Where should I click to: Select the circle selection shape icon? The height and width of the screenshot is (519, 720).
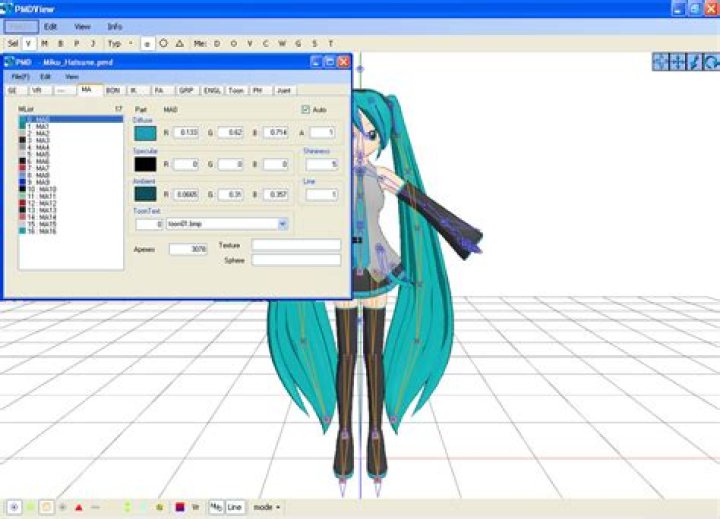click(163, 44)
